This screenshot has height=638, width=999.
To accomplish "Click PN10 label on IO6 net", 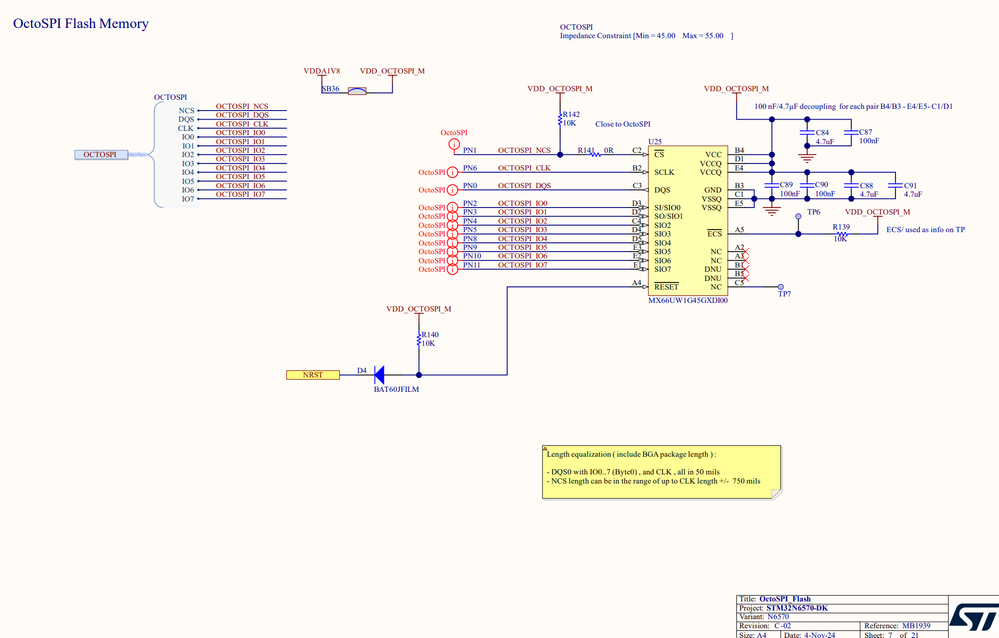I will pyautogui.click(x=472, y=256).
